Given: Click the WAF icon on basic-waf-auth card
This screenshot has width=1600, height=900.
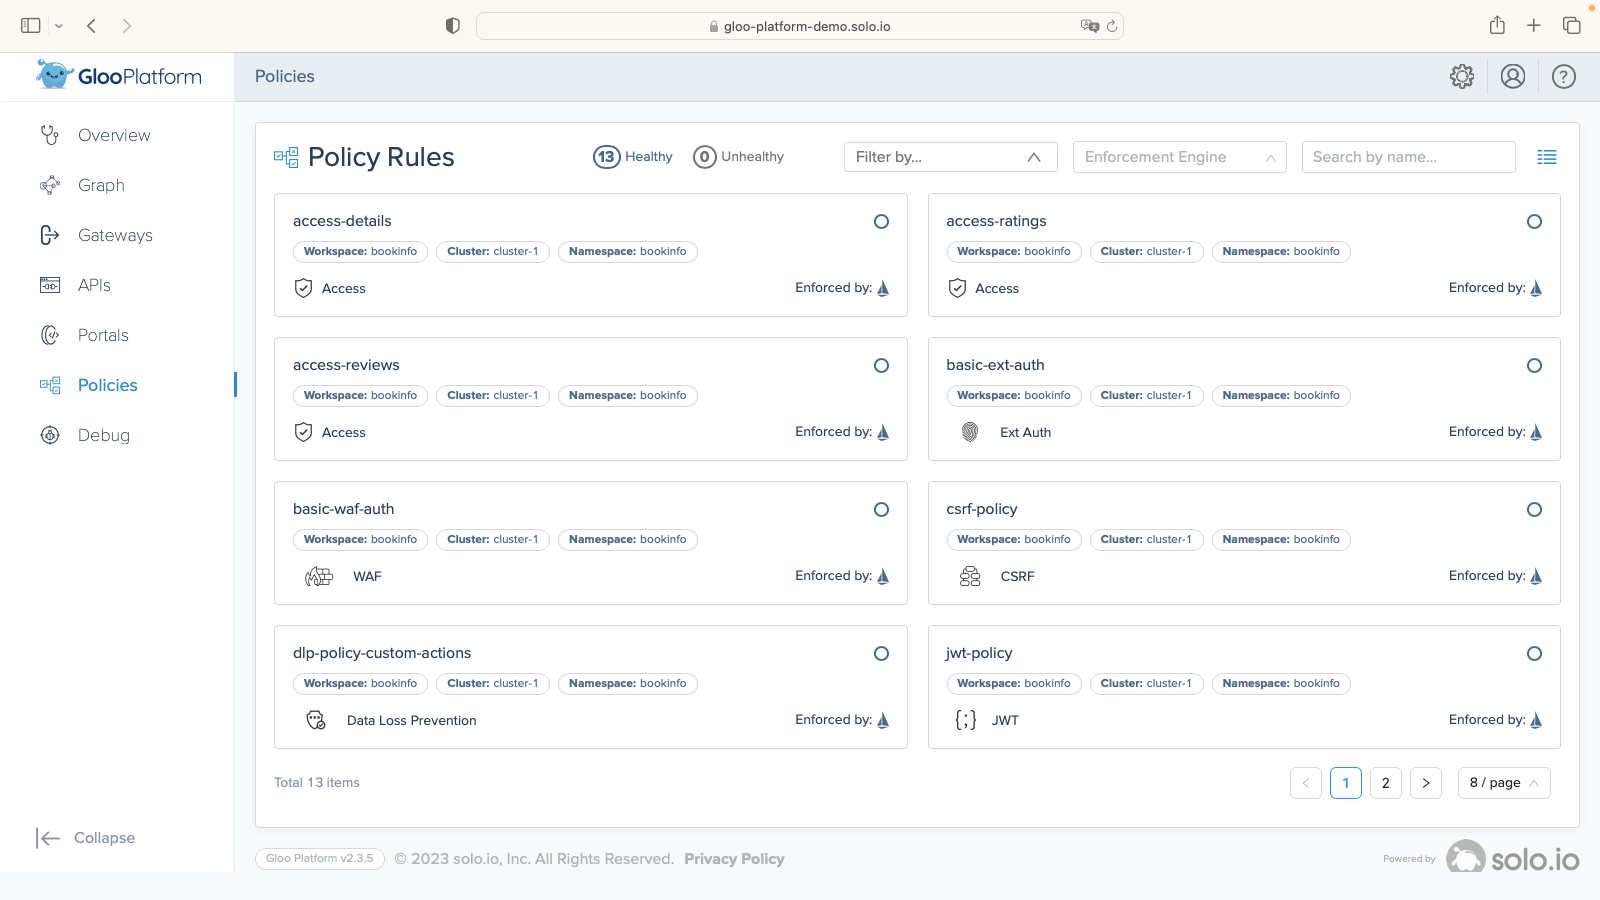Looking at the screenshot, I should pyautogui.click(x=318, y=576).
